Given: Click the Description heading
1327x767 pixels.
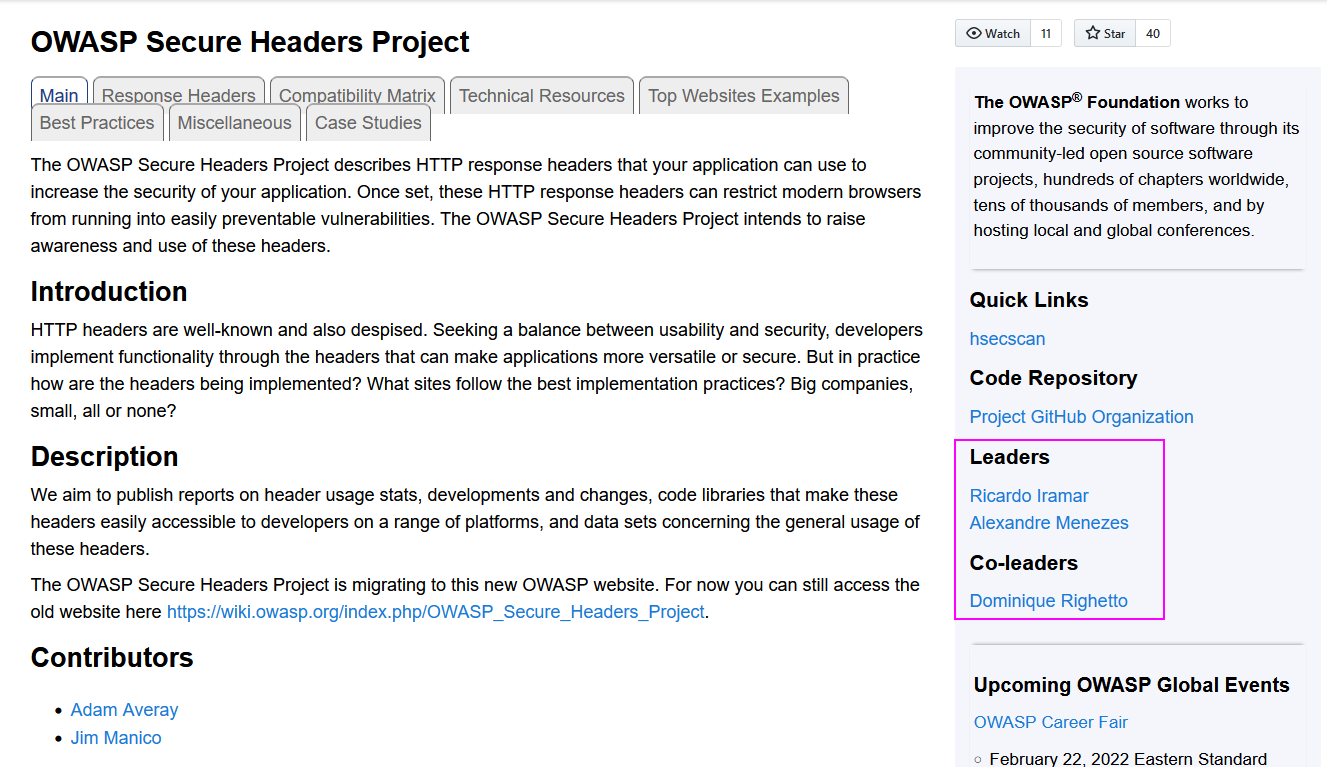Looking at the screenshot, I should 105,457.
